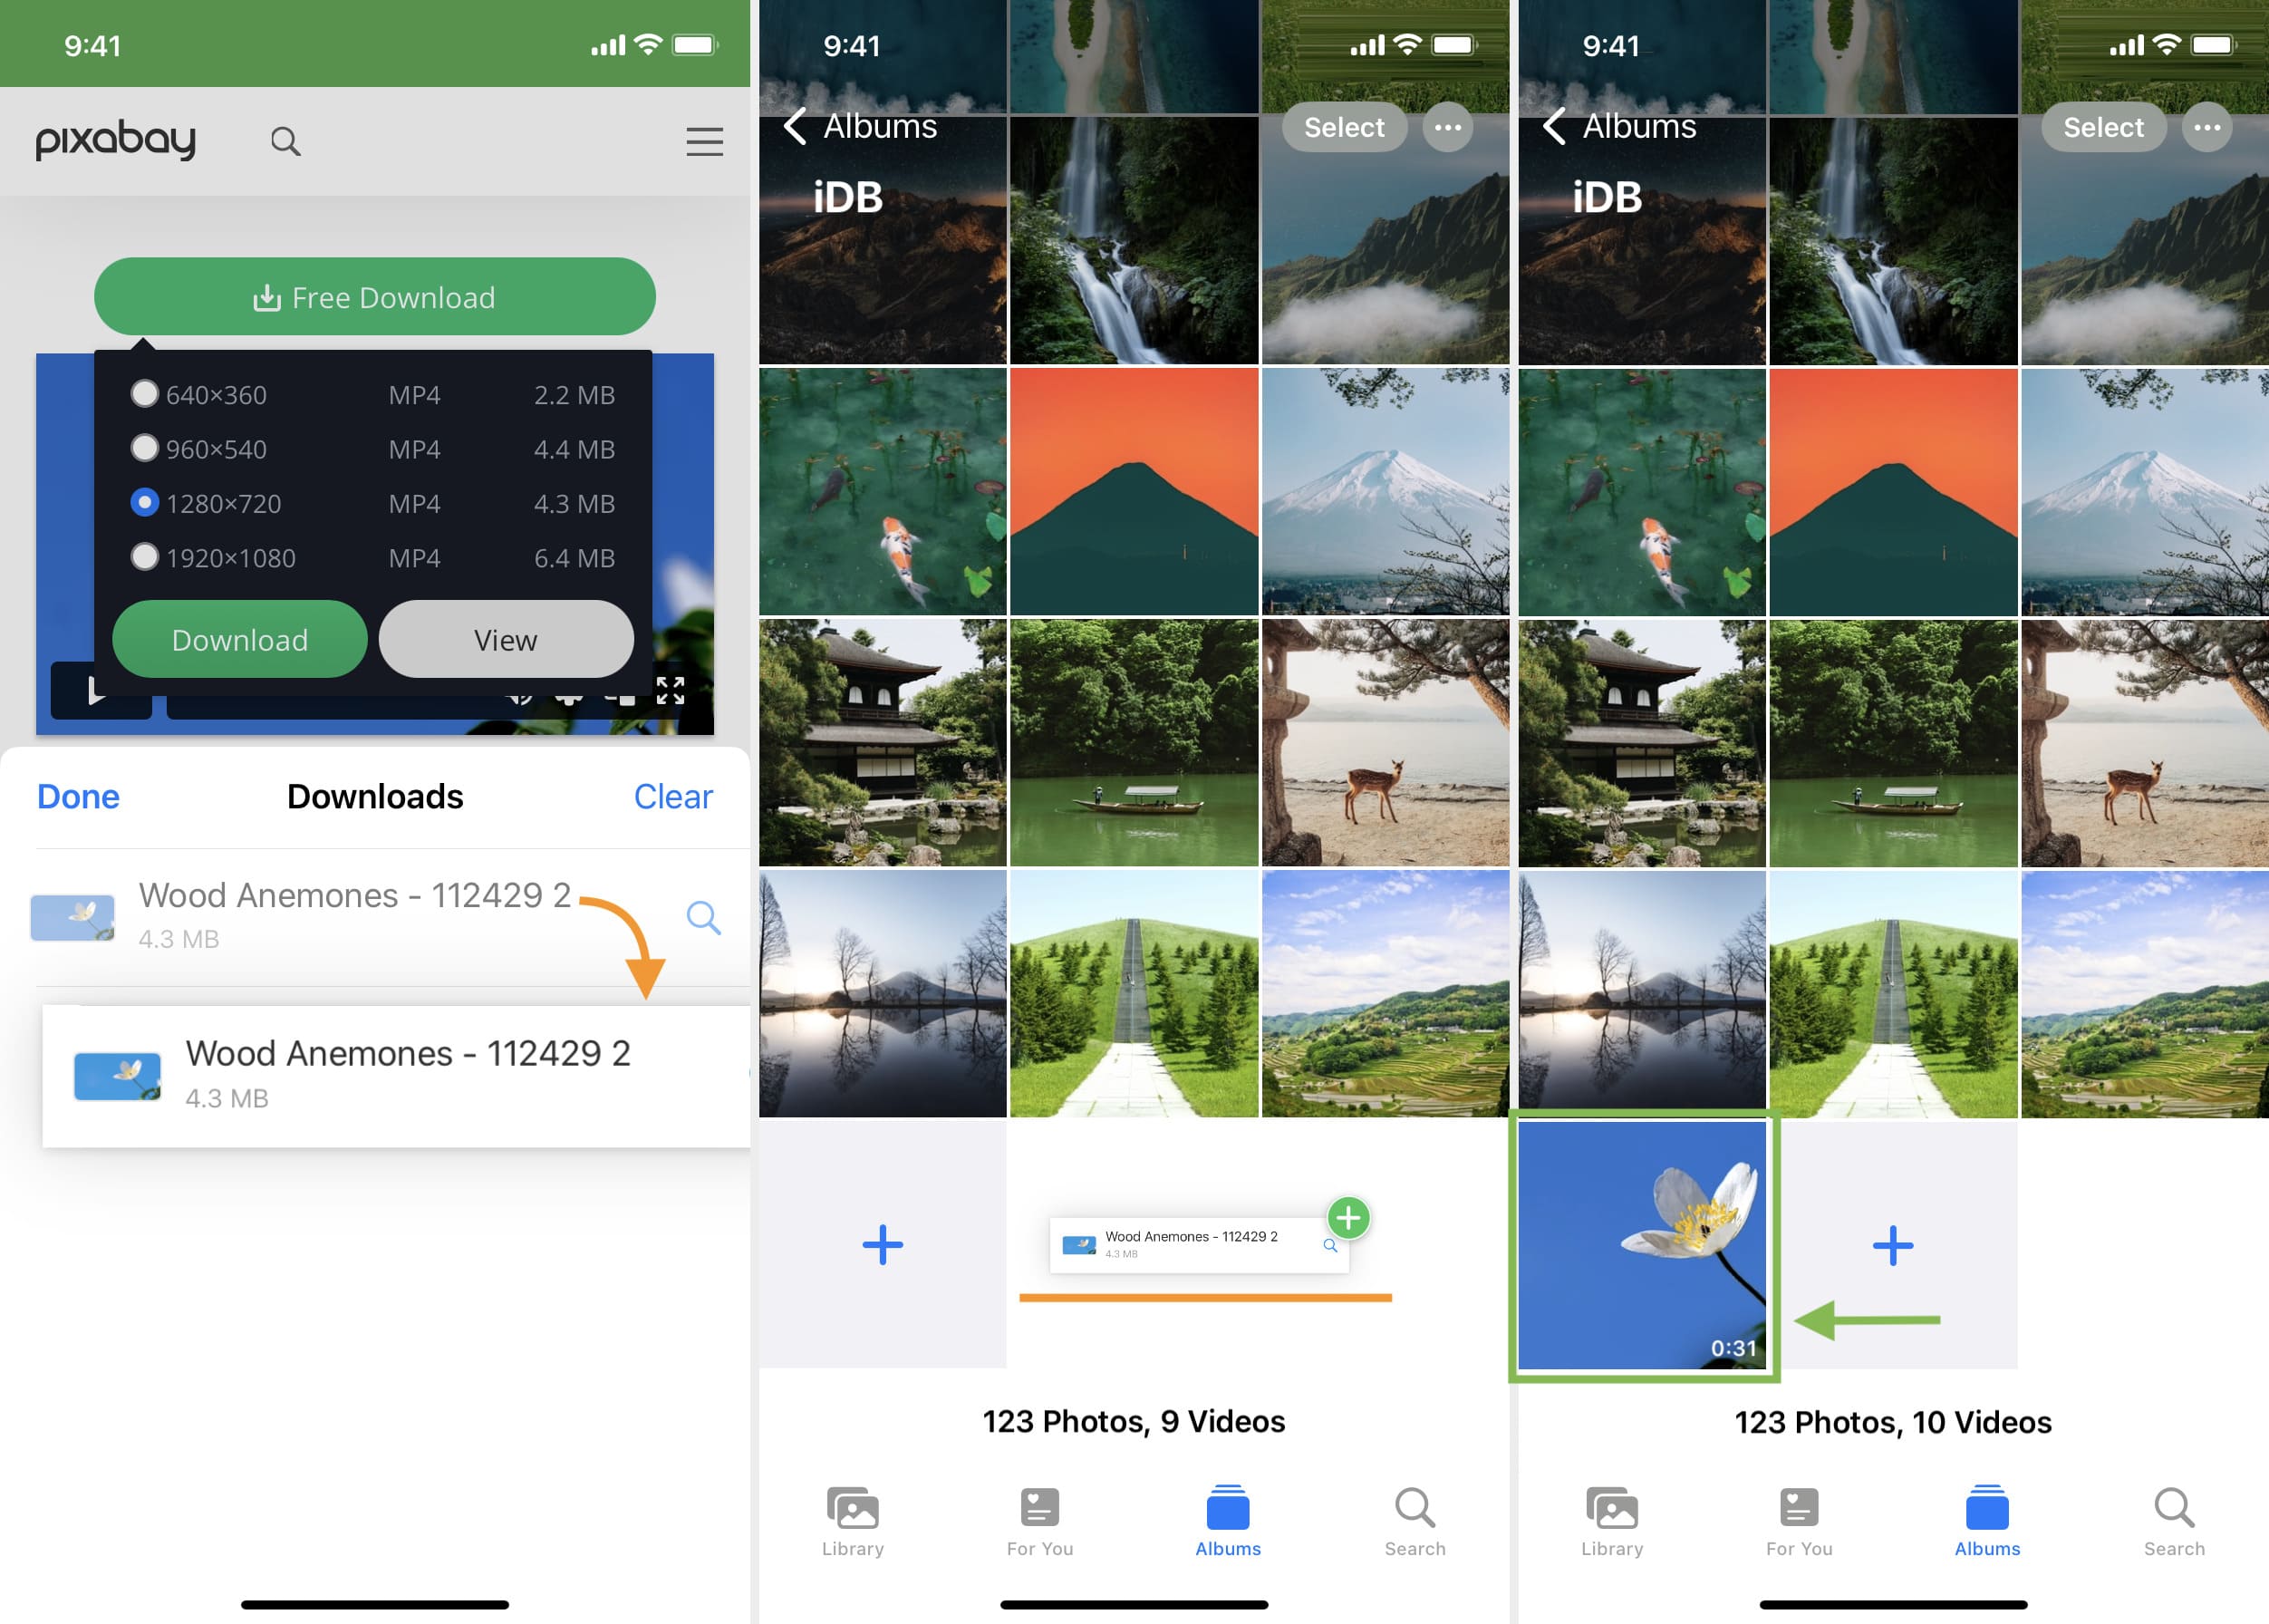The height and width of the screenshot is (1624, 2269).
Task: Tap Clear to remove all downloads
Action: tap(671, 797)
